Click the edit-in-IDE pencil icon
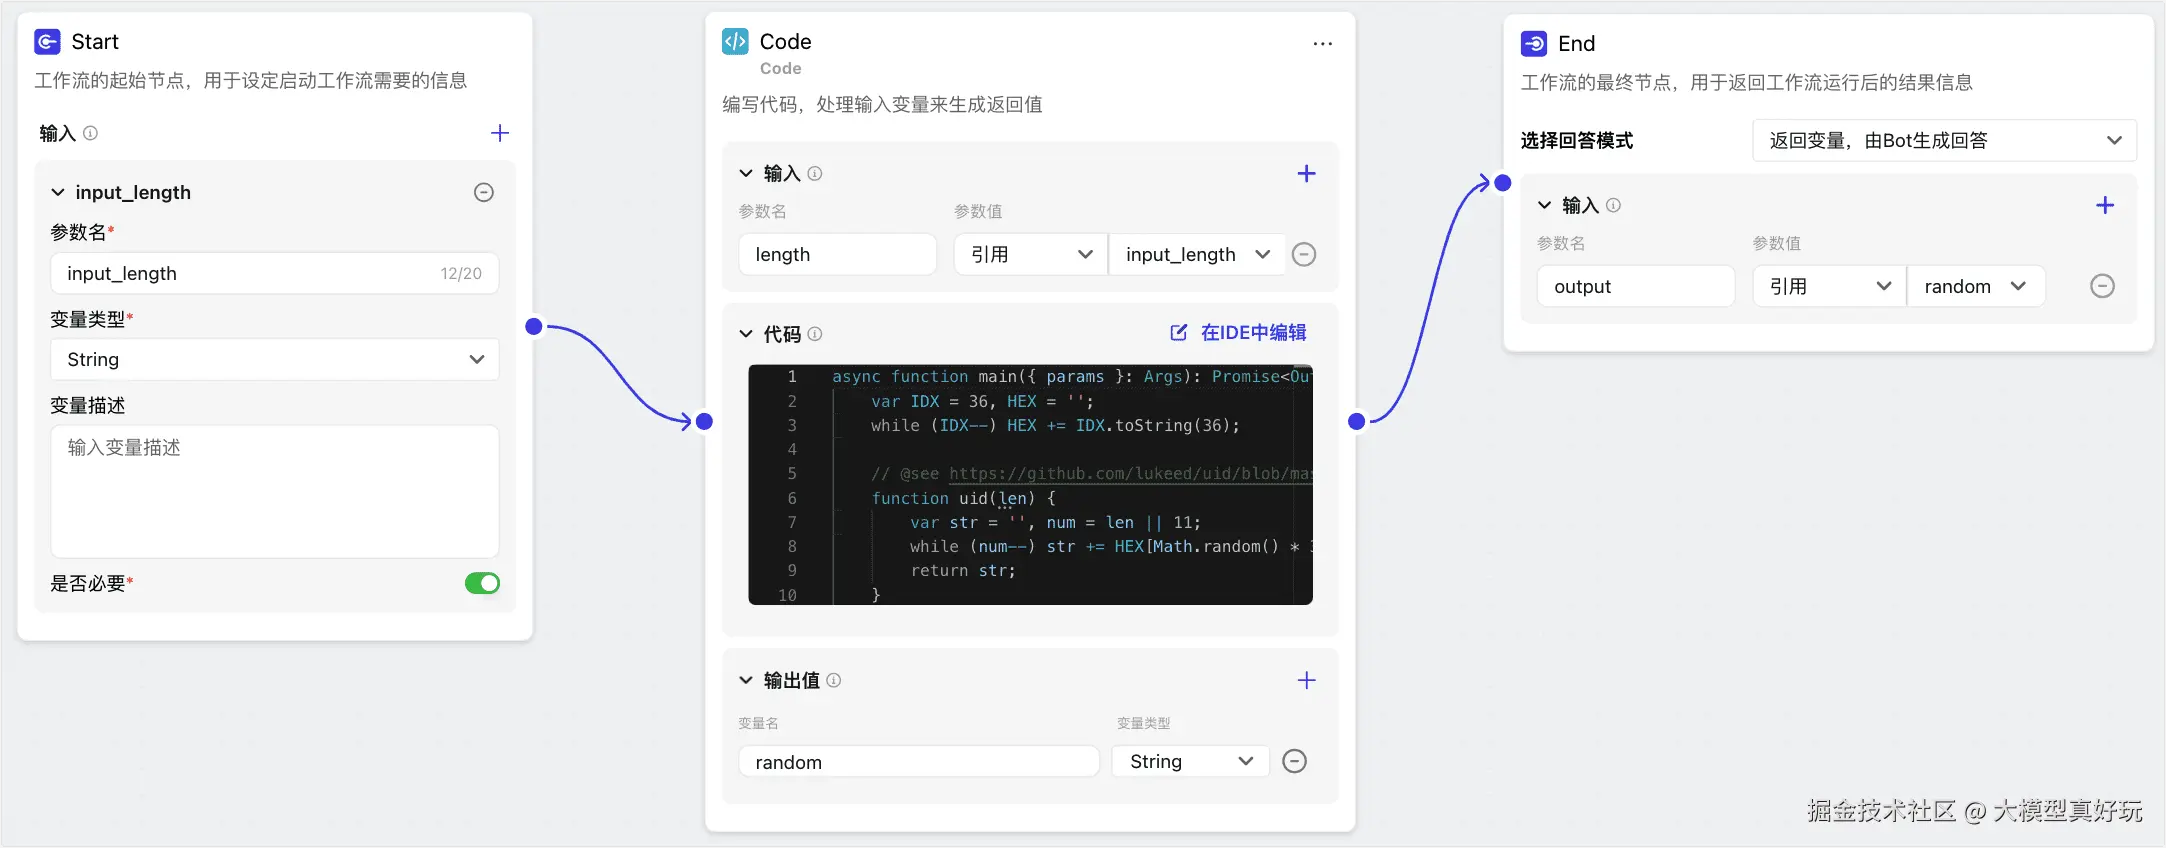The width and height of the screenshot is (2166, 848). pyautogui.click(x=1179, y=333)
